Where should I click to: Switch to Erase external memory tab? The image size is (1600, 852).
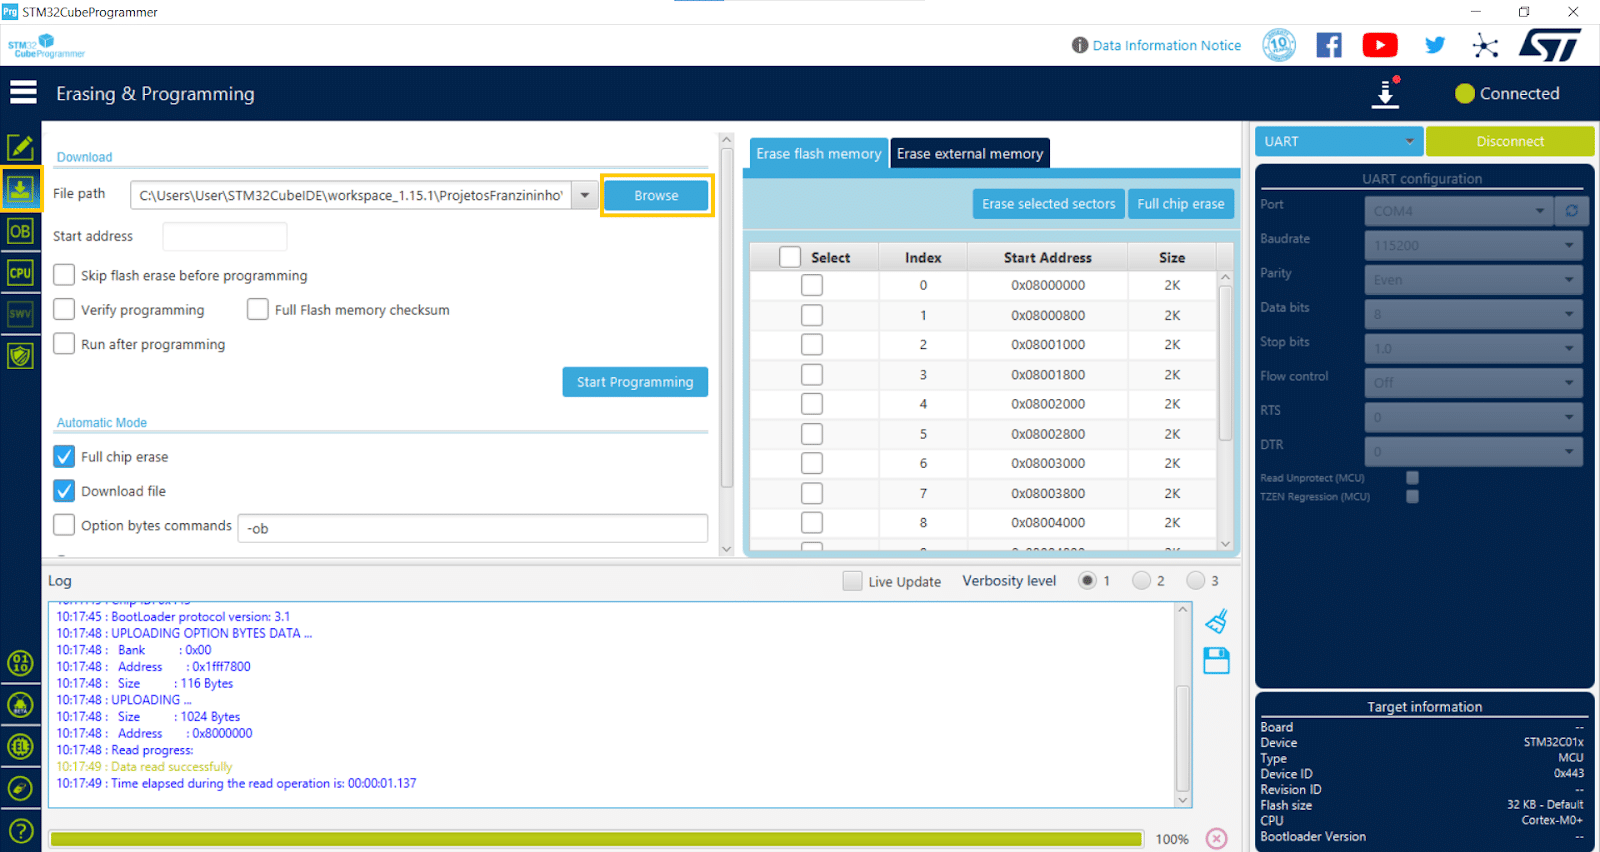pos(969,154)
